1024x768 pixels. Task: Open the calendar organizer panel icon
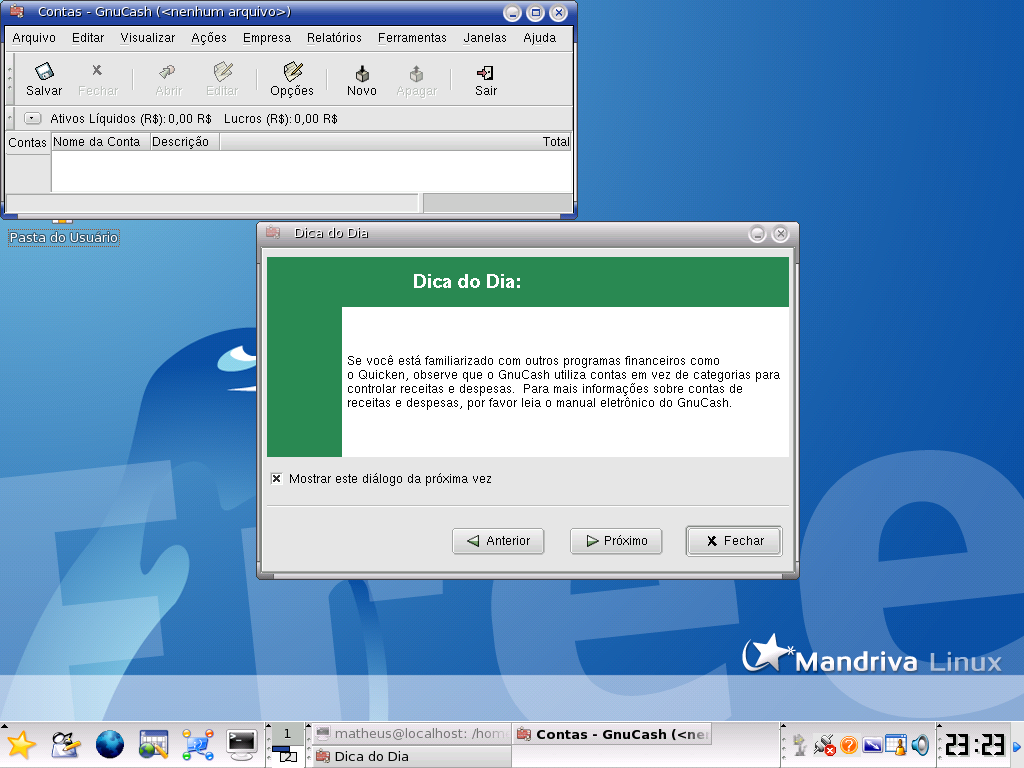click(x=153, y=745)
